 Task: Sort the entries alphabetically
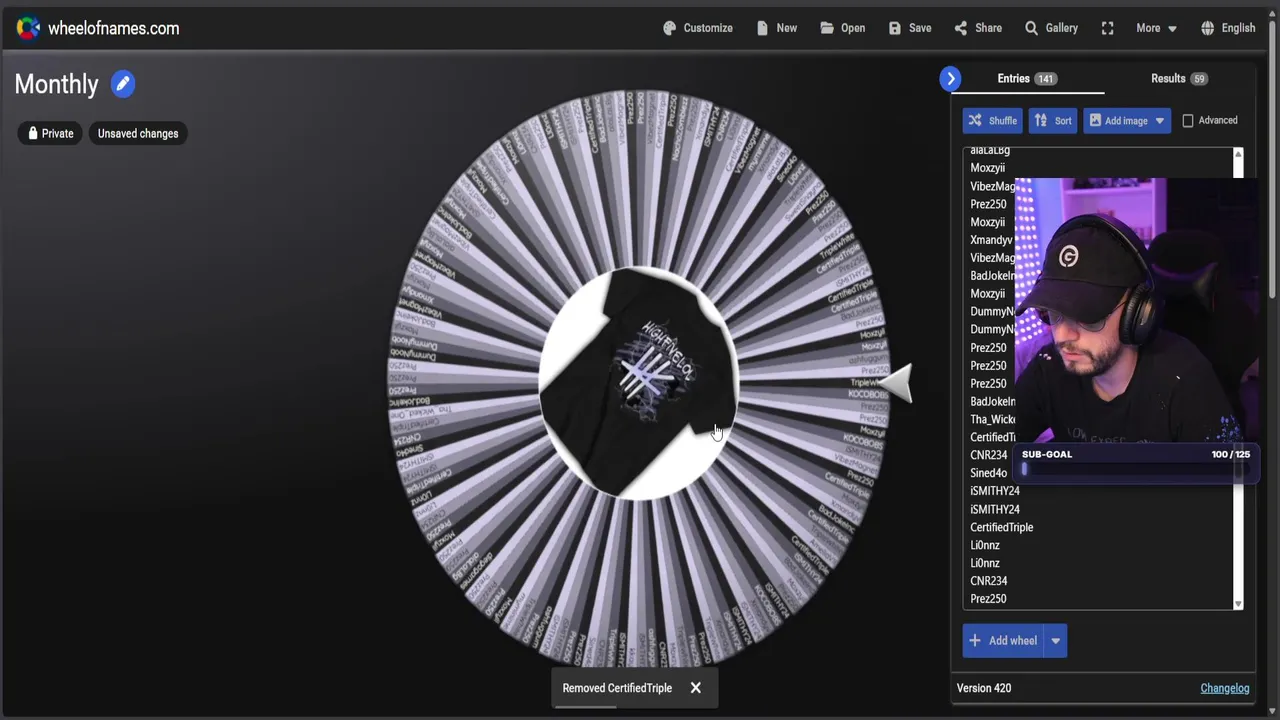[1052, 120]
